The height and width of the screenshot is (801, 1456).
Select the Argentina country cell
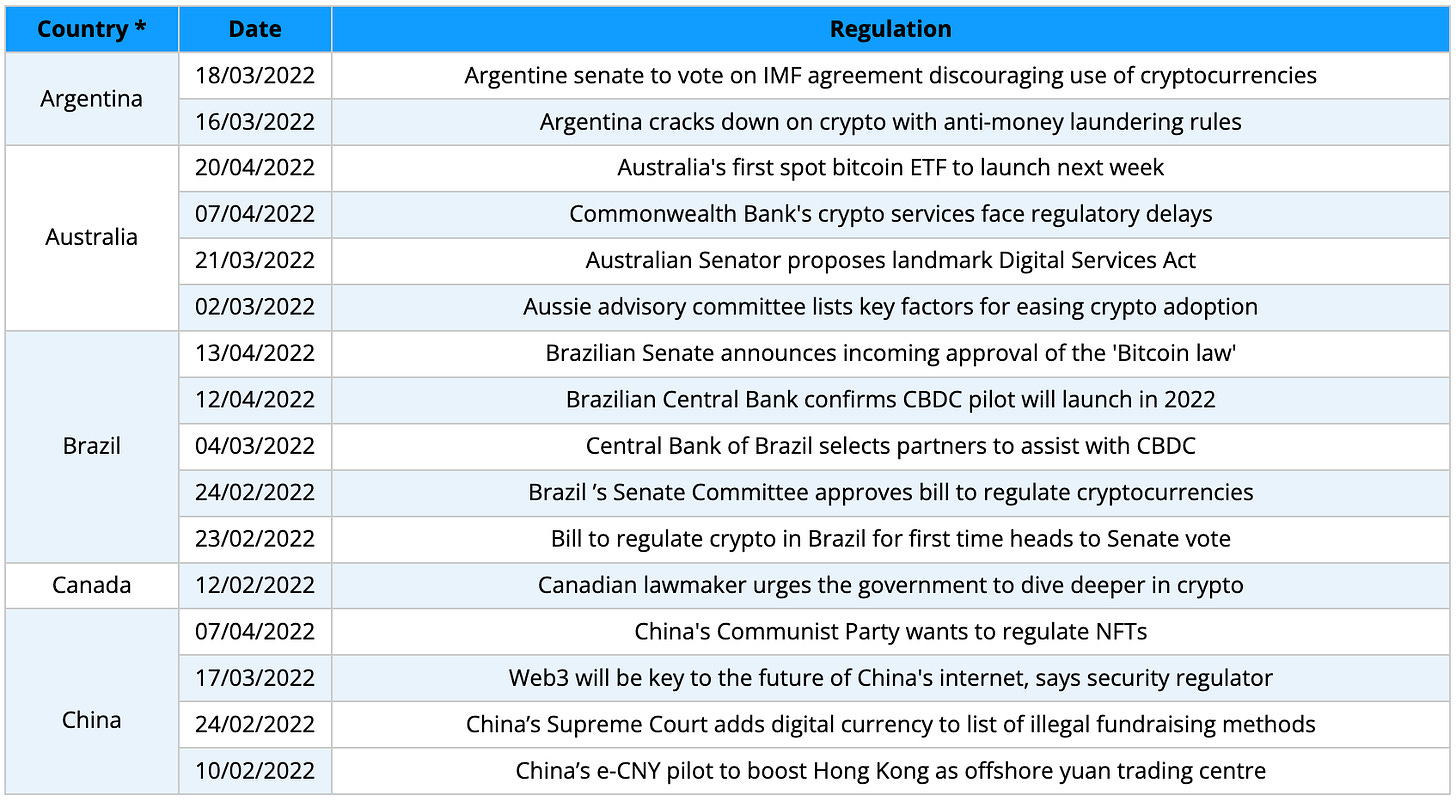(x=91, y=99)
